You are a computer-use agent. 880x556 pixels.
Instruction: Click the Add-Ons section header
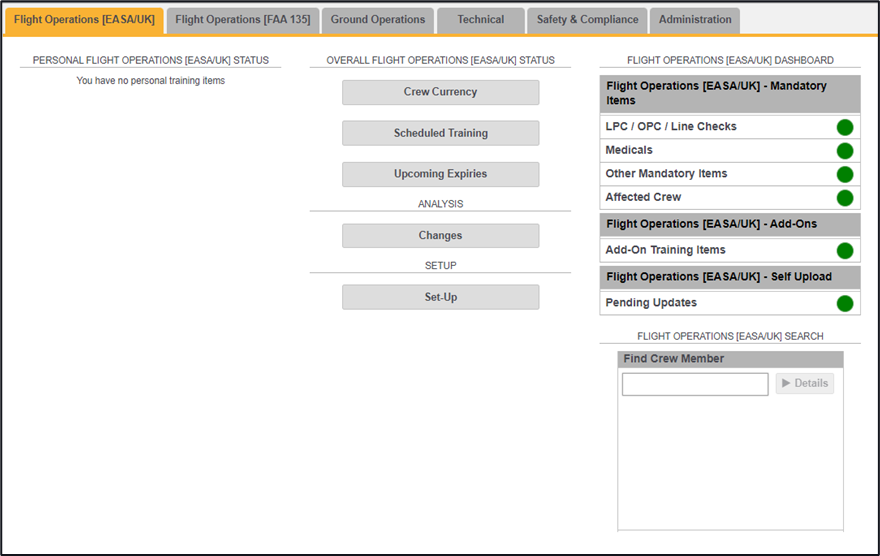click(x=730, y=224)
